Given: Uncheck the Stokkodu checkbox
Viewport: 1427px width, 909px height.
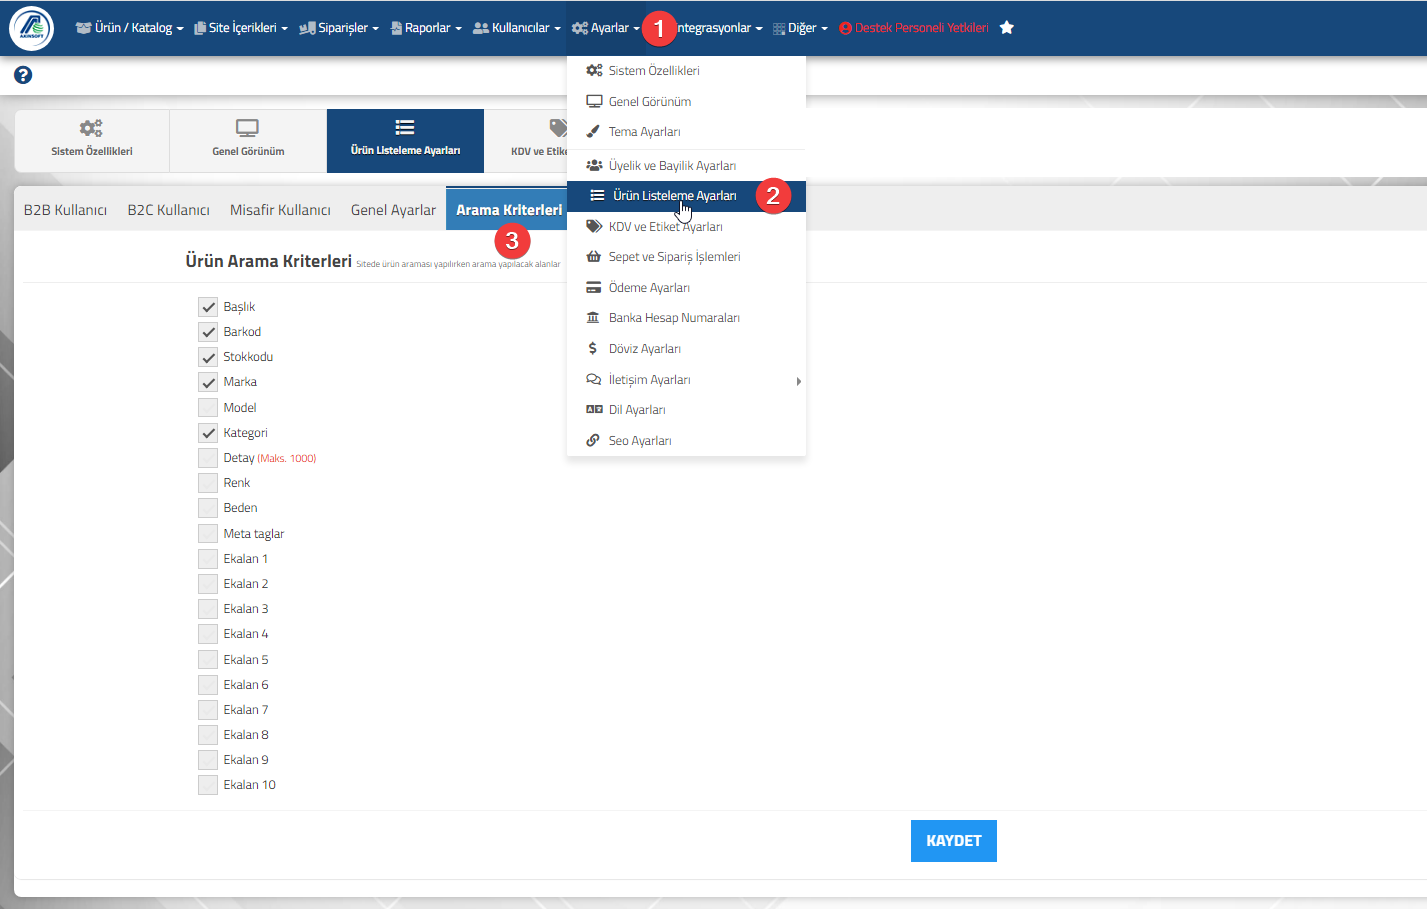Looking at the screenshot, I should point(208,357).
